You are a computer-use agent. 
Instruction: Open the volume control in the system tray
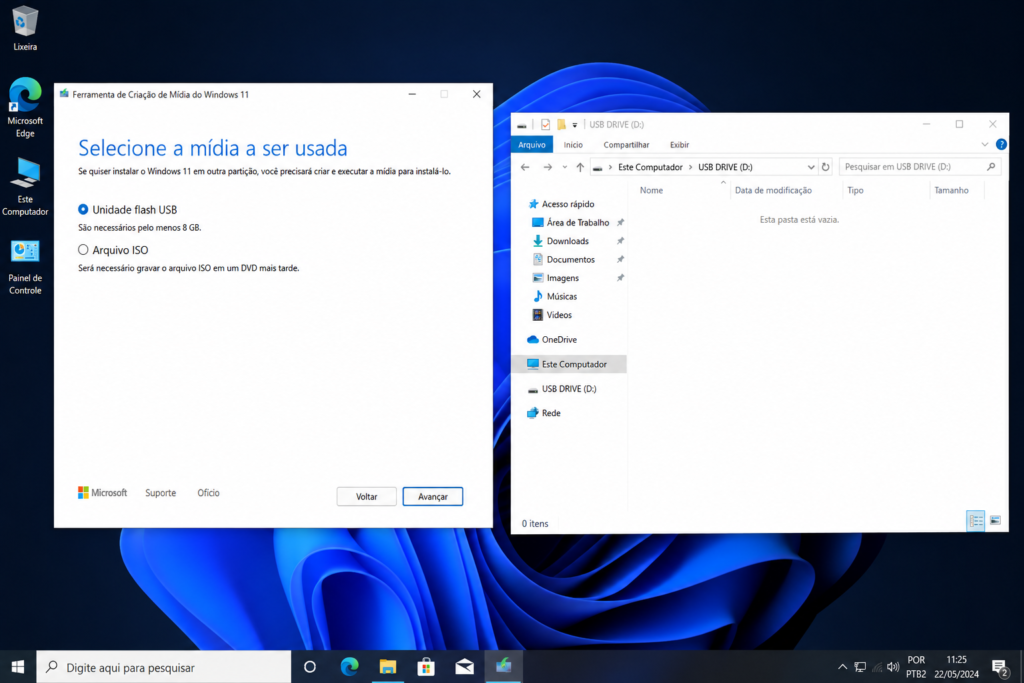pos(893,667)
